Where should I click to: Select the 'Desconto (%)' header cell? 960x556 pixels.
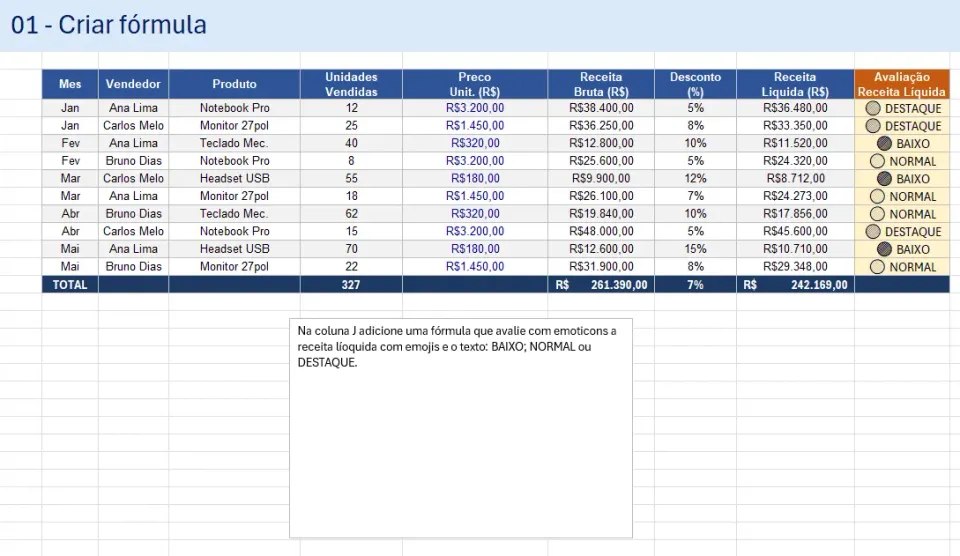click(x=695, y=84)
